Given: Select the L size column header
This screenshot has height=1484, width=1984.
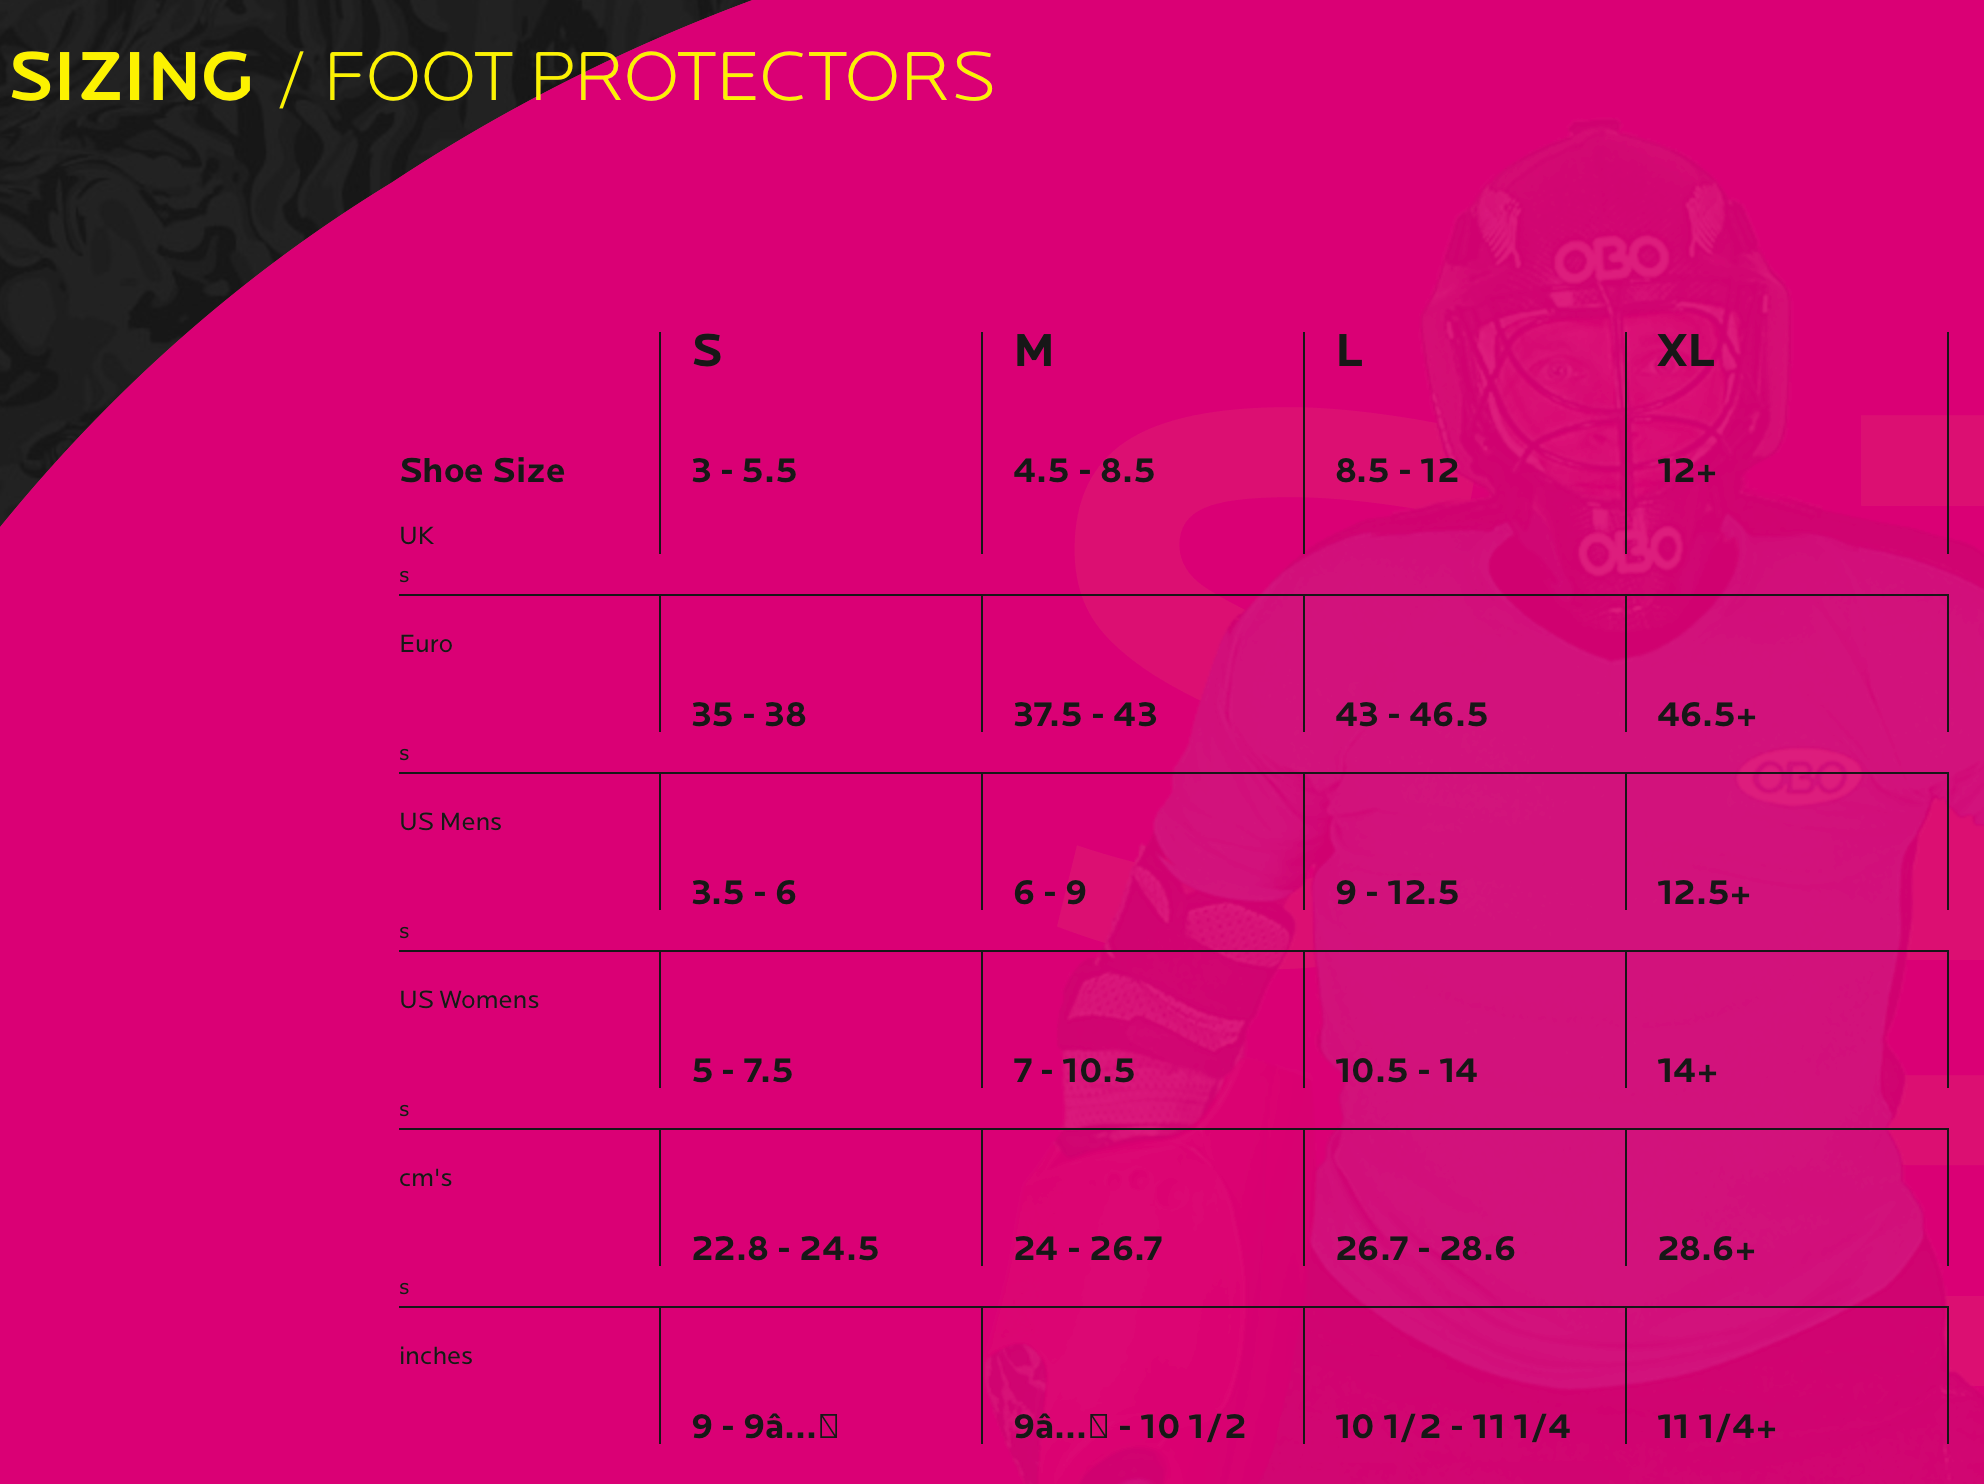Looking at the screenshot, I should click(x=1349, y=351).
